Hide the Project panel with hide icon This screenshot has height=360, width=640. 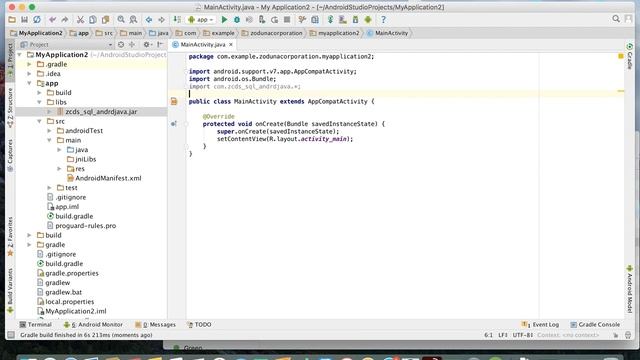[x=160, y=44]
